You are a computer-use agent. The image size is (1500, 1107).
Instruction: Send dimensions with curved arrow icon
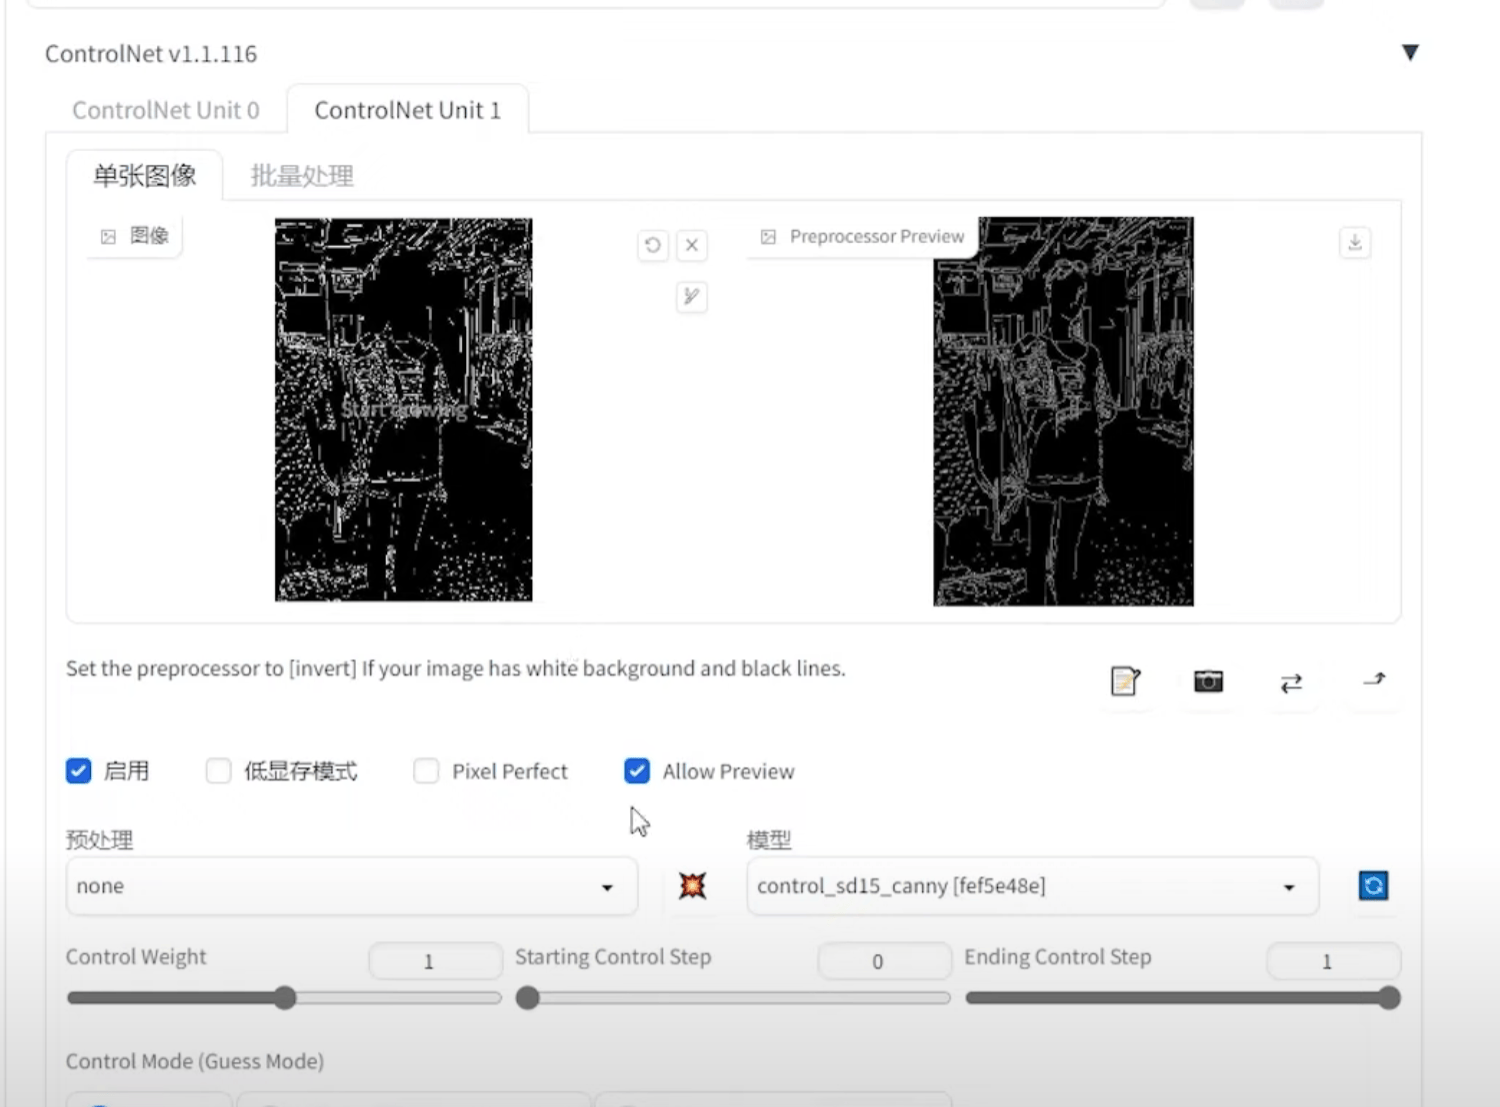pyautogui.click(x=1375, y=681)
